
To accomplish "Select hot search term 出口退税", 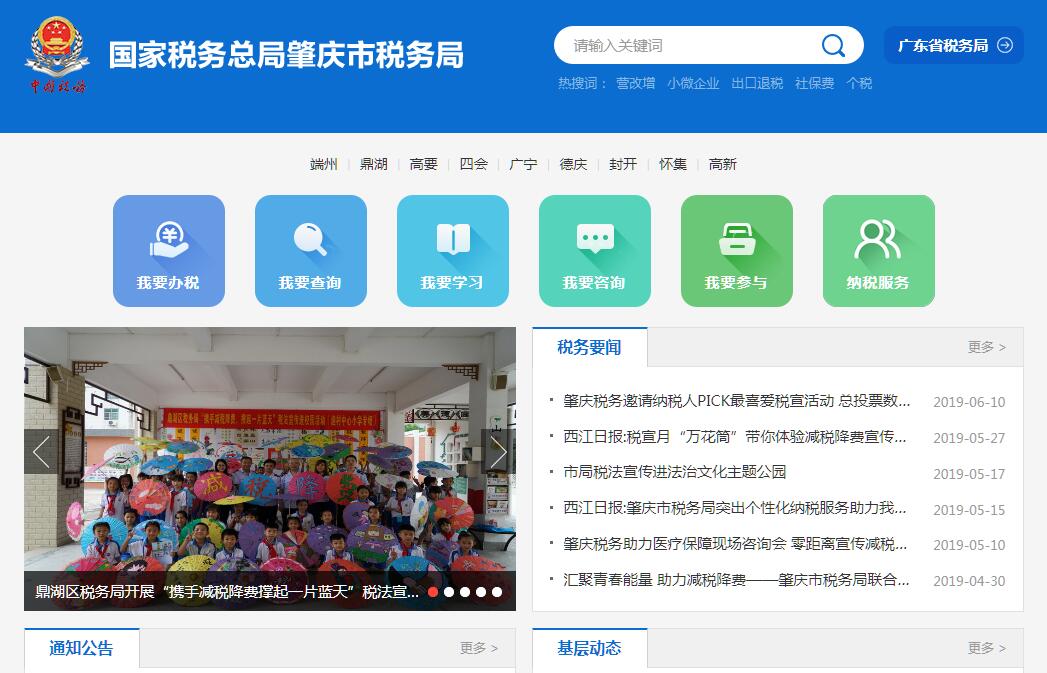I will click(x=757, y=83).
